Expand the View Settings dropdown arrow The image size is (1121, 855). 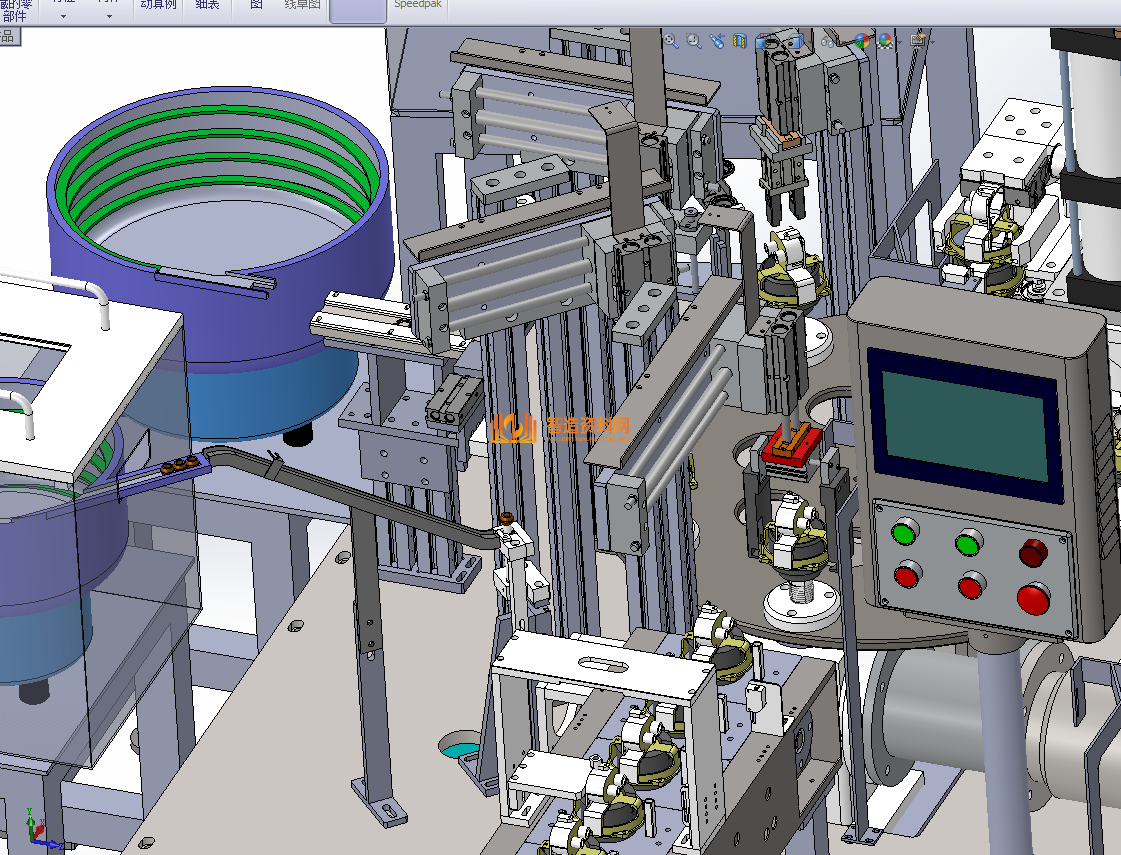(x=932, y=42)
